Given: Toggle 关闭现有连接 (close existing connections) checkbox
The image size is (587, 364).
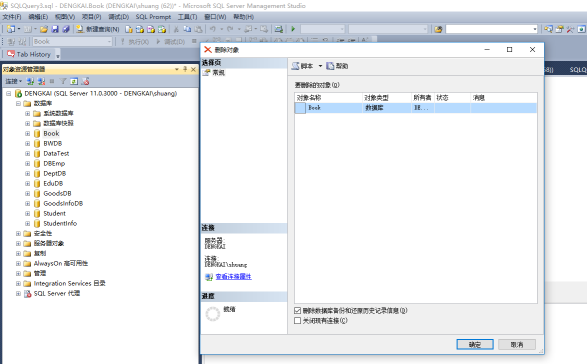Looking at the screenshot, I should pos(298,321).
